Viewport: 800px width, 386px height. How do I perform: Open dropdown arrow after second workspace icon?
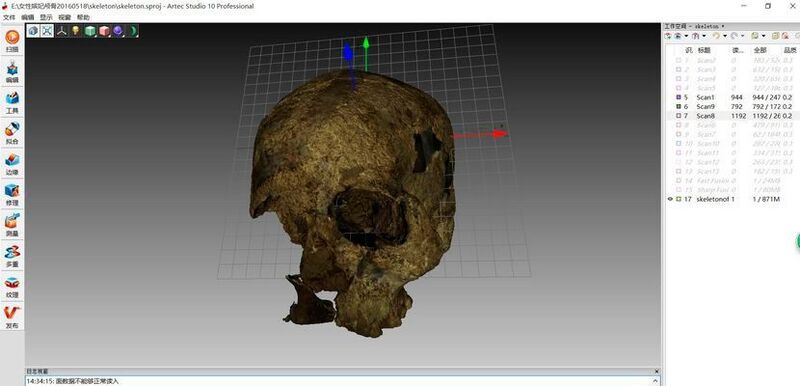point(686,36)
